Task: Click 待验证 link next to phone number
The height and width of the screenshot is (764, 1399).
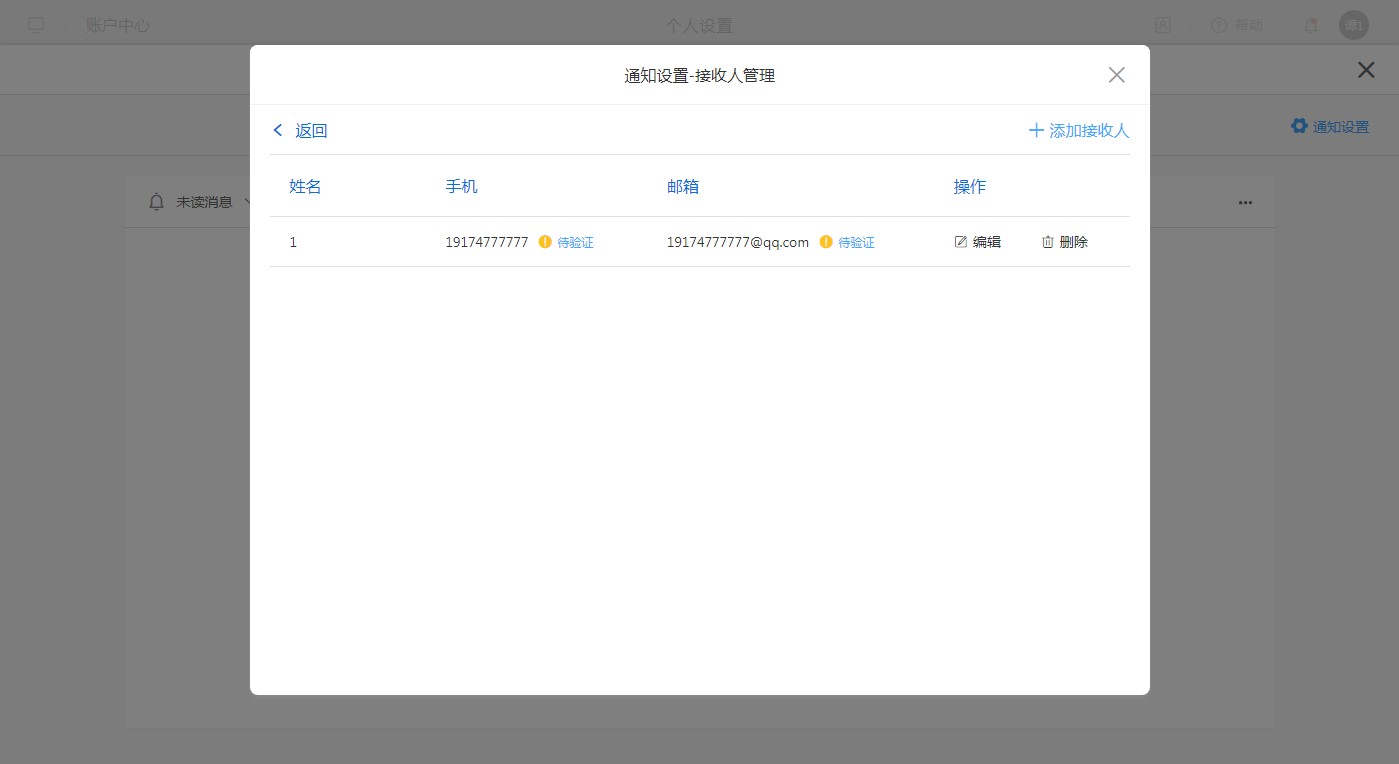Action: pos(575,243)
